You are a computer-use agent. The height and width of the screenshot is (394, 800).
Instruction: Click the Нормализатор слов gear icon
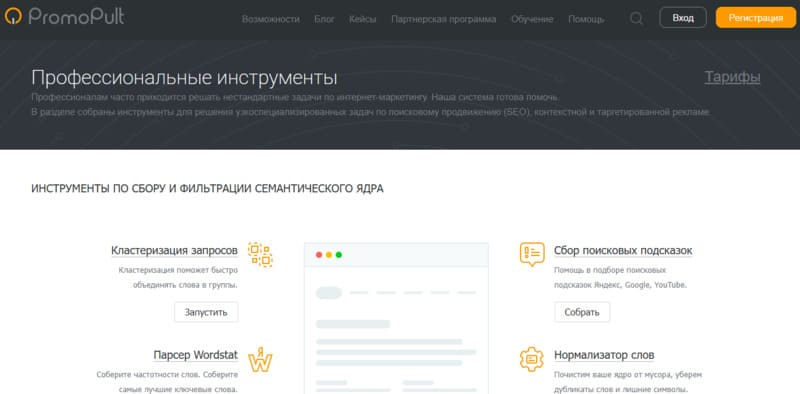point(532,359)
